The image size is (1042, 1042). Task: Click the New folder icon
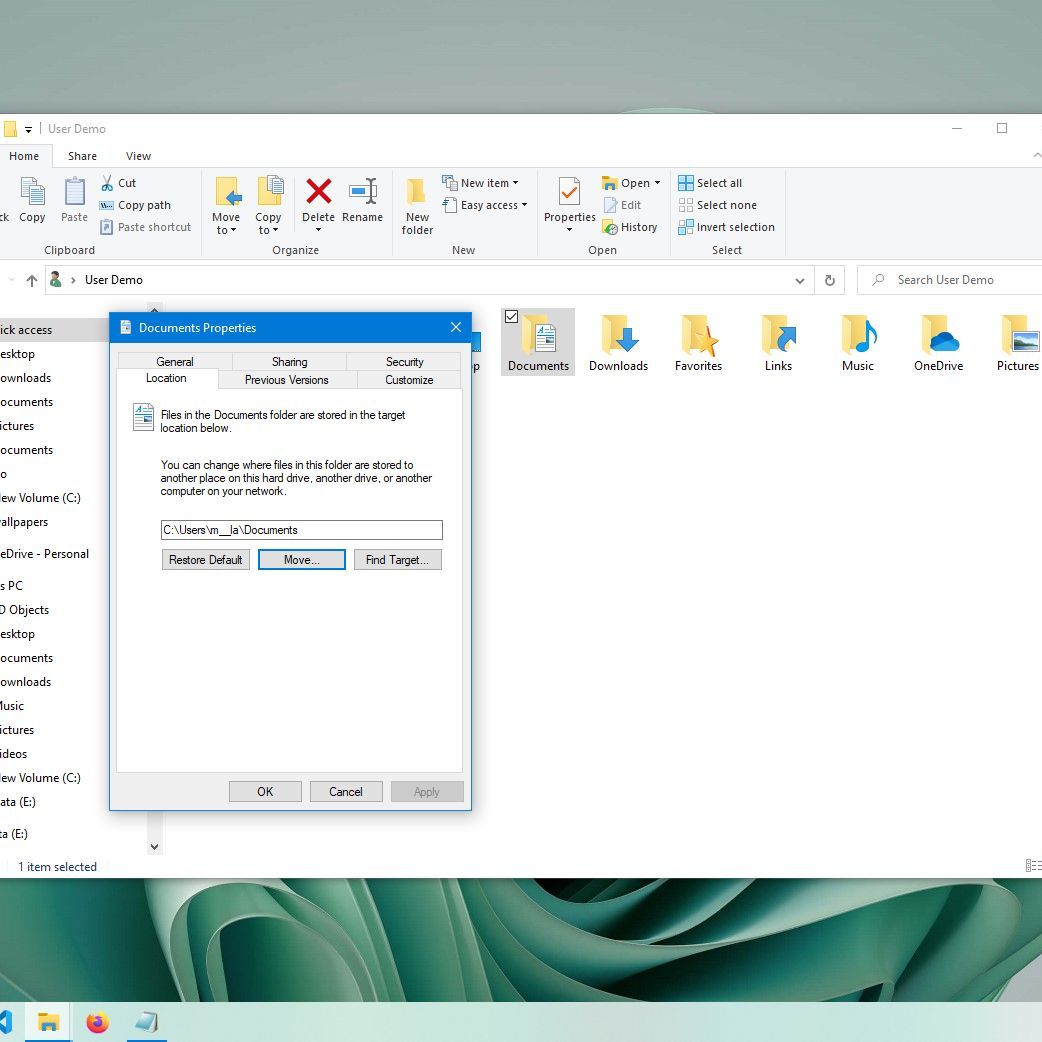pyautogui.click(x=417, y=191)
